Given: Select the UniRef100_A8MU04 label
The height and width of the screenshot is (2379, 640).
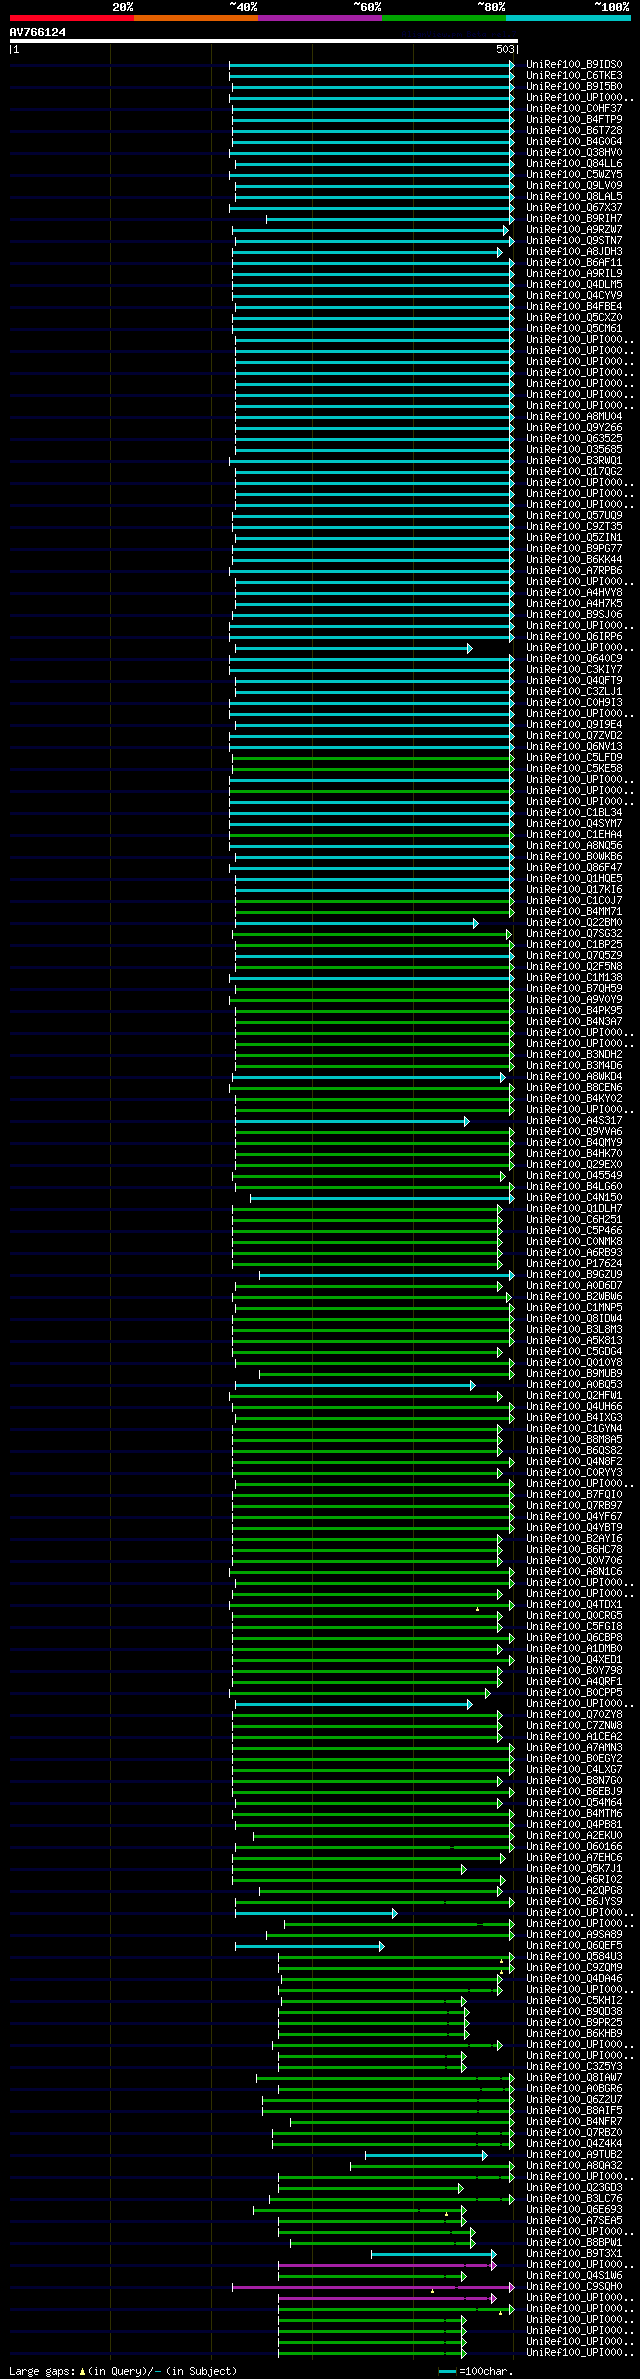Looking at the screenshot, I should click(574, 416).
